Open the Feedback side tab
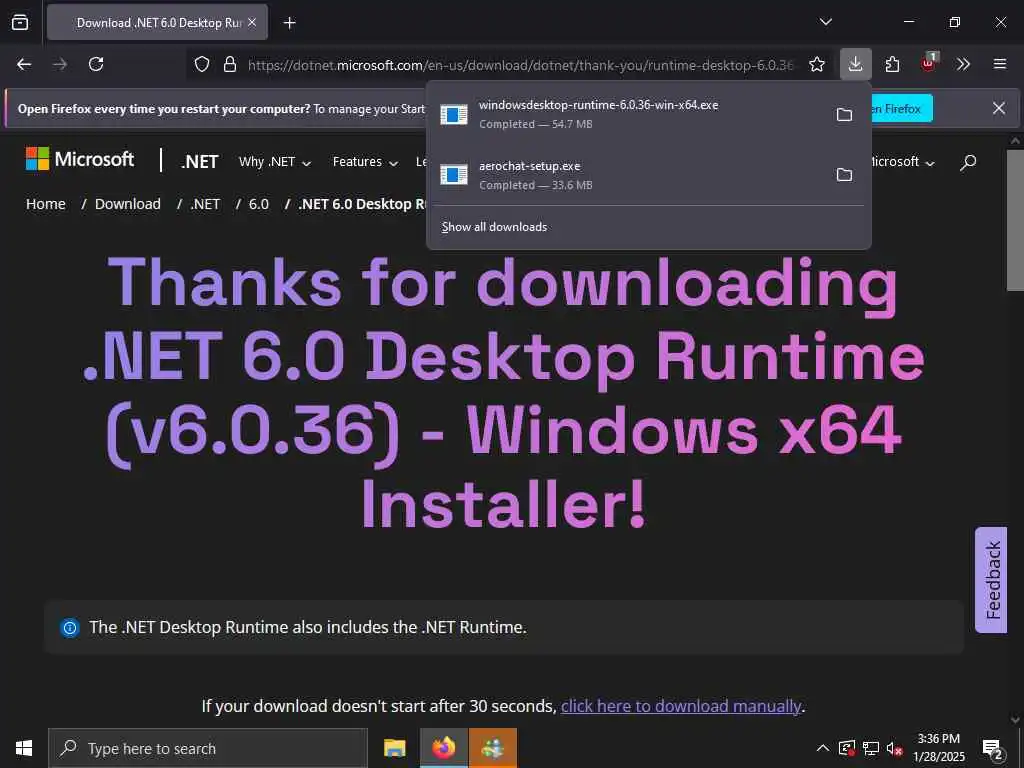 pyautogui.click(x=991, y=580)
